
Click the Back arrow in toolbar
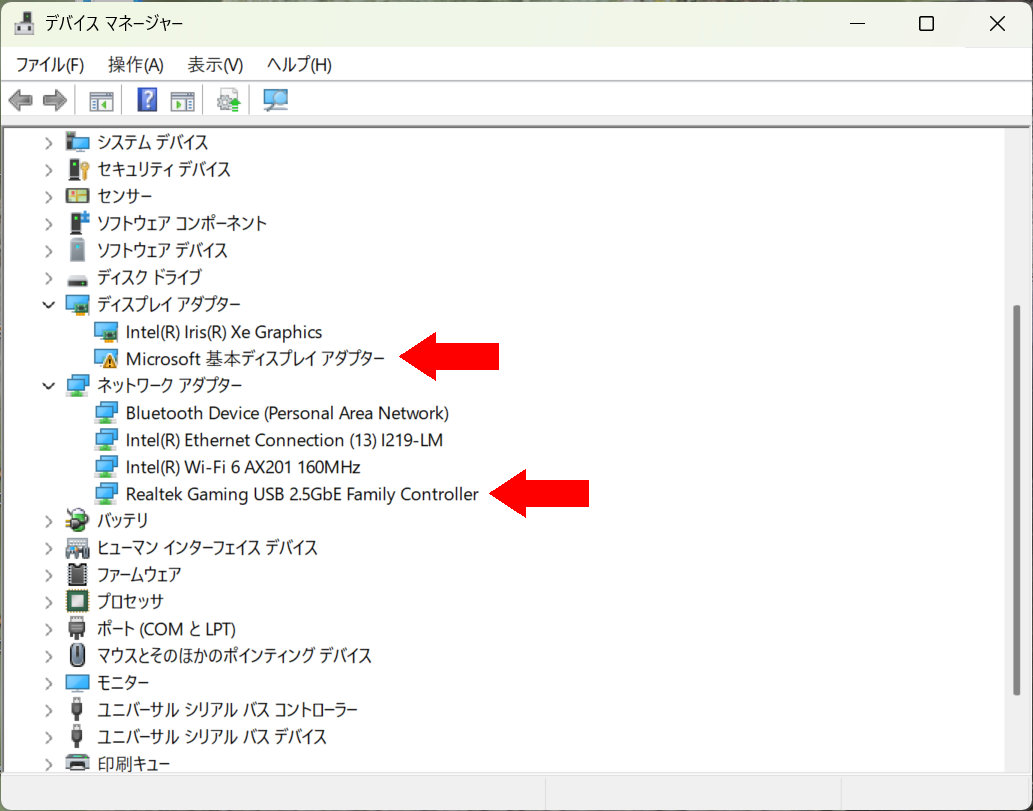tap(20, 100)
